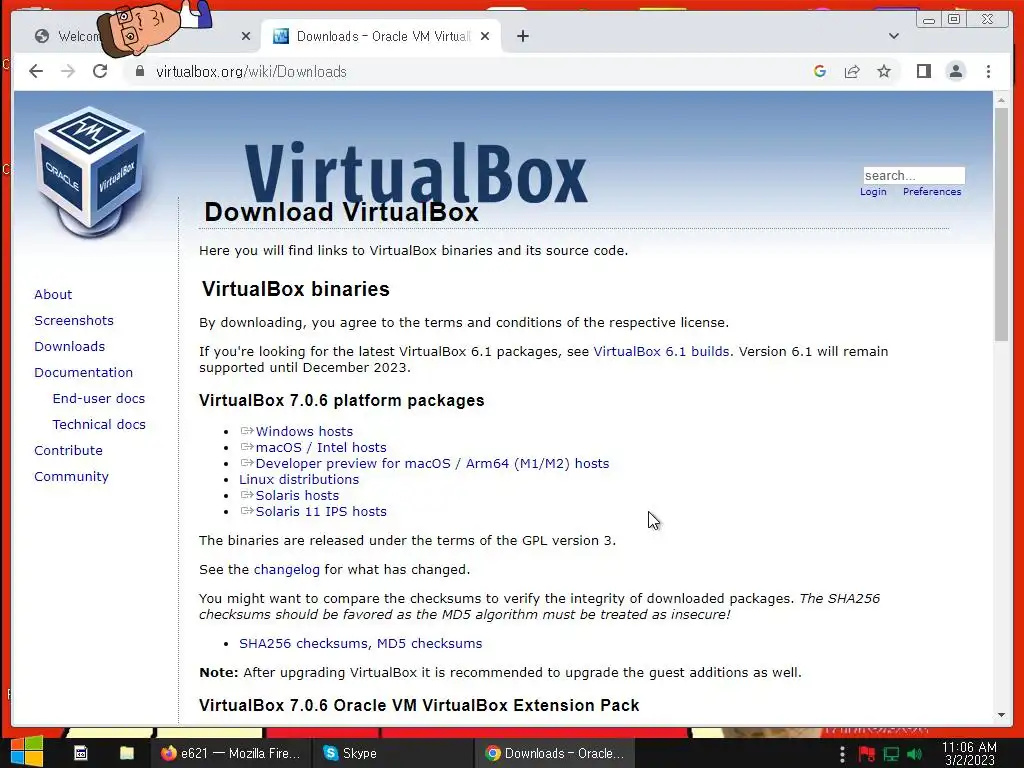Click the VirtualBox cube logo
The height and width of the screenshot is (768, 1024).
click(89, 171)
